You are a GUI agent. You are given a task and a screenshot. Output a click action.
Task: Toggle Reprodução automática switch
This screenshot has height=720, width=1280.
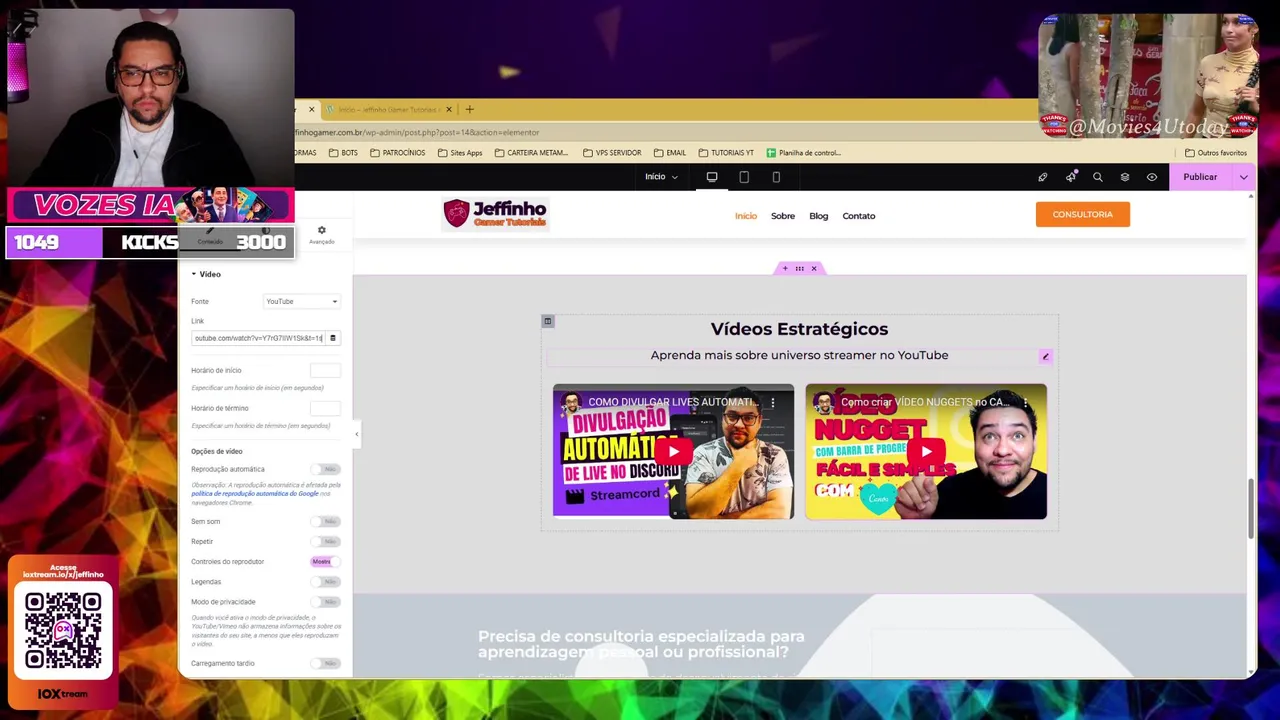pos(325,469)
